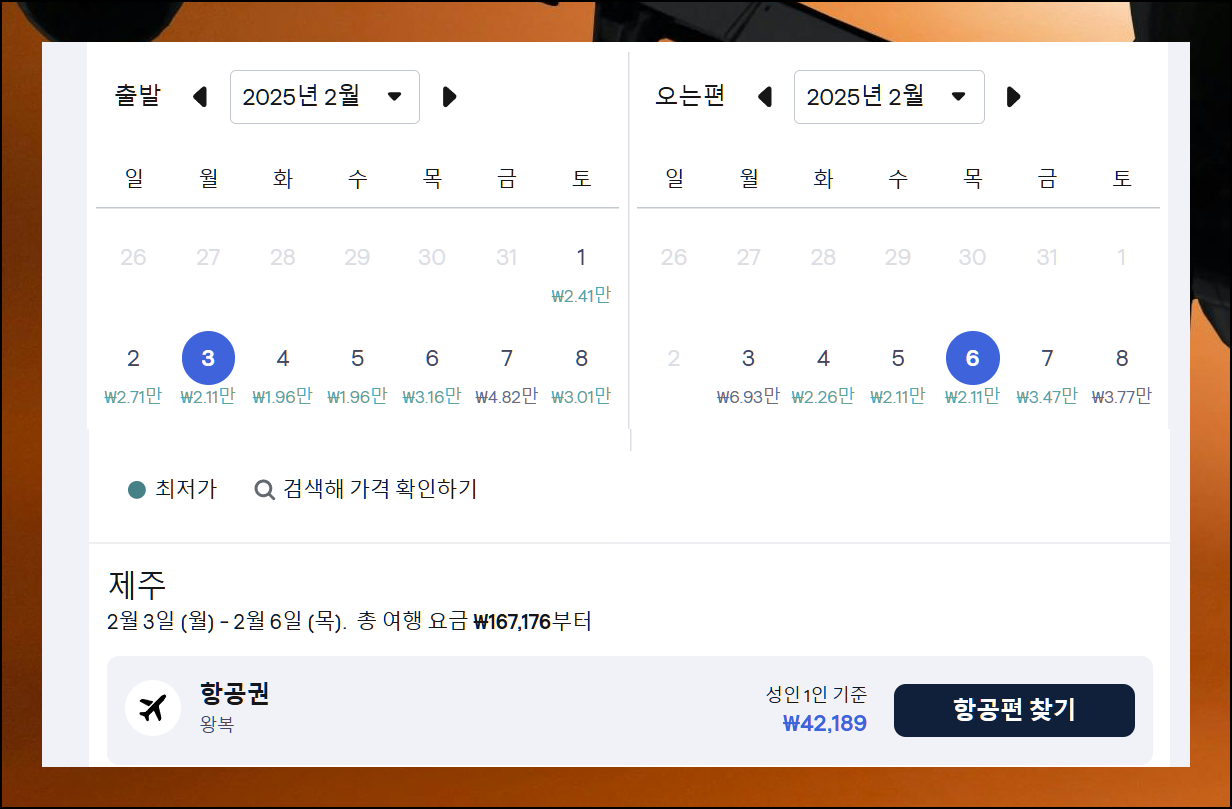Select departure date 1 priced ₩2.41만
The height and width of the screenshot is (809, 1232).
click(581, 273)
